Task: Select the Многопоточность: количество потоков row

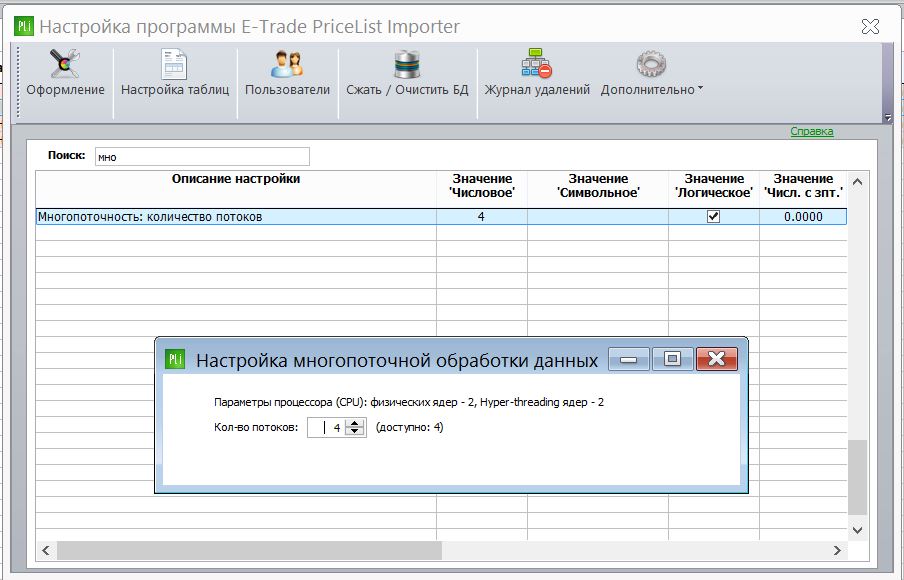Action: point(441,217)
